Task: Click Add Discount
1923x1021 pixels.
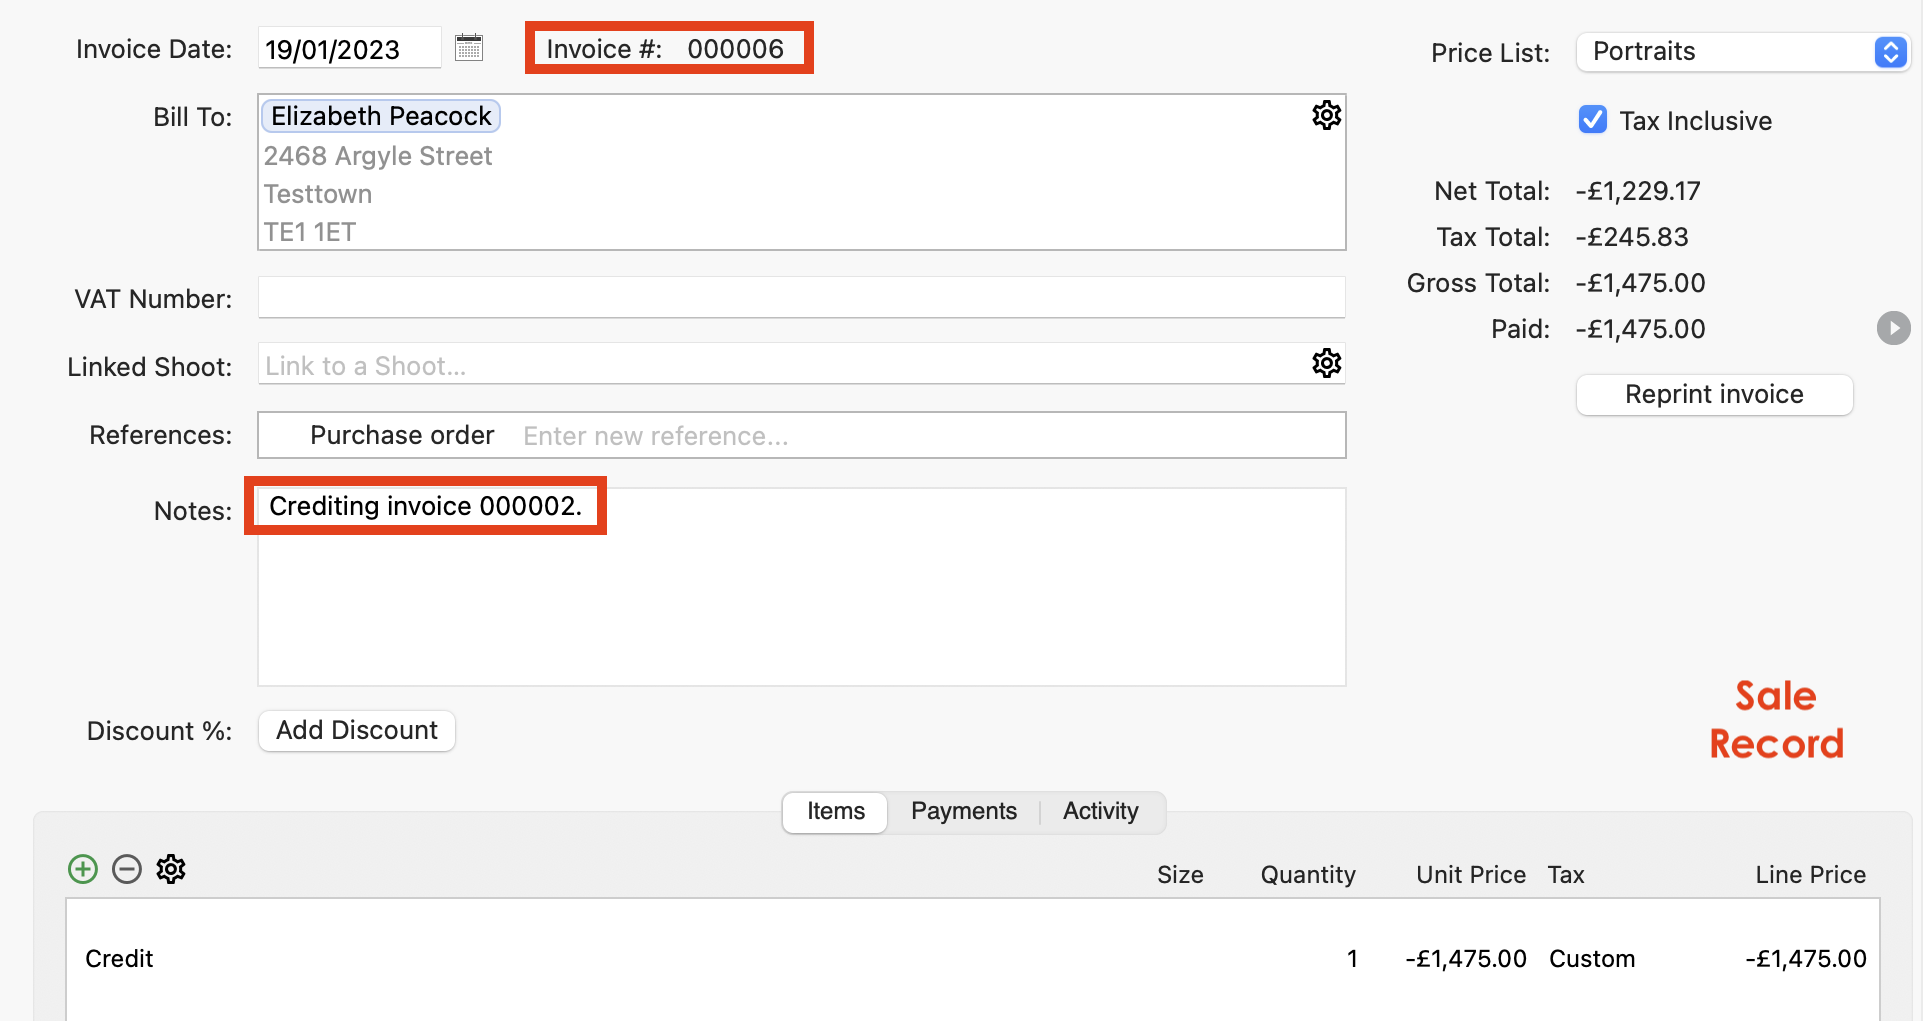Action: 356,730
